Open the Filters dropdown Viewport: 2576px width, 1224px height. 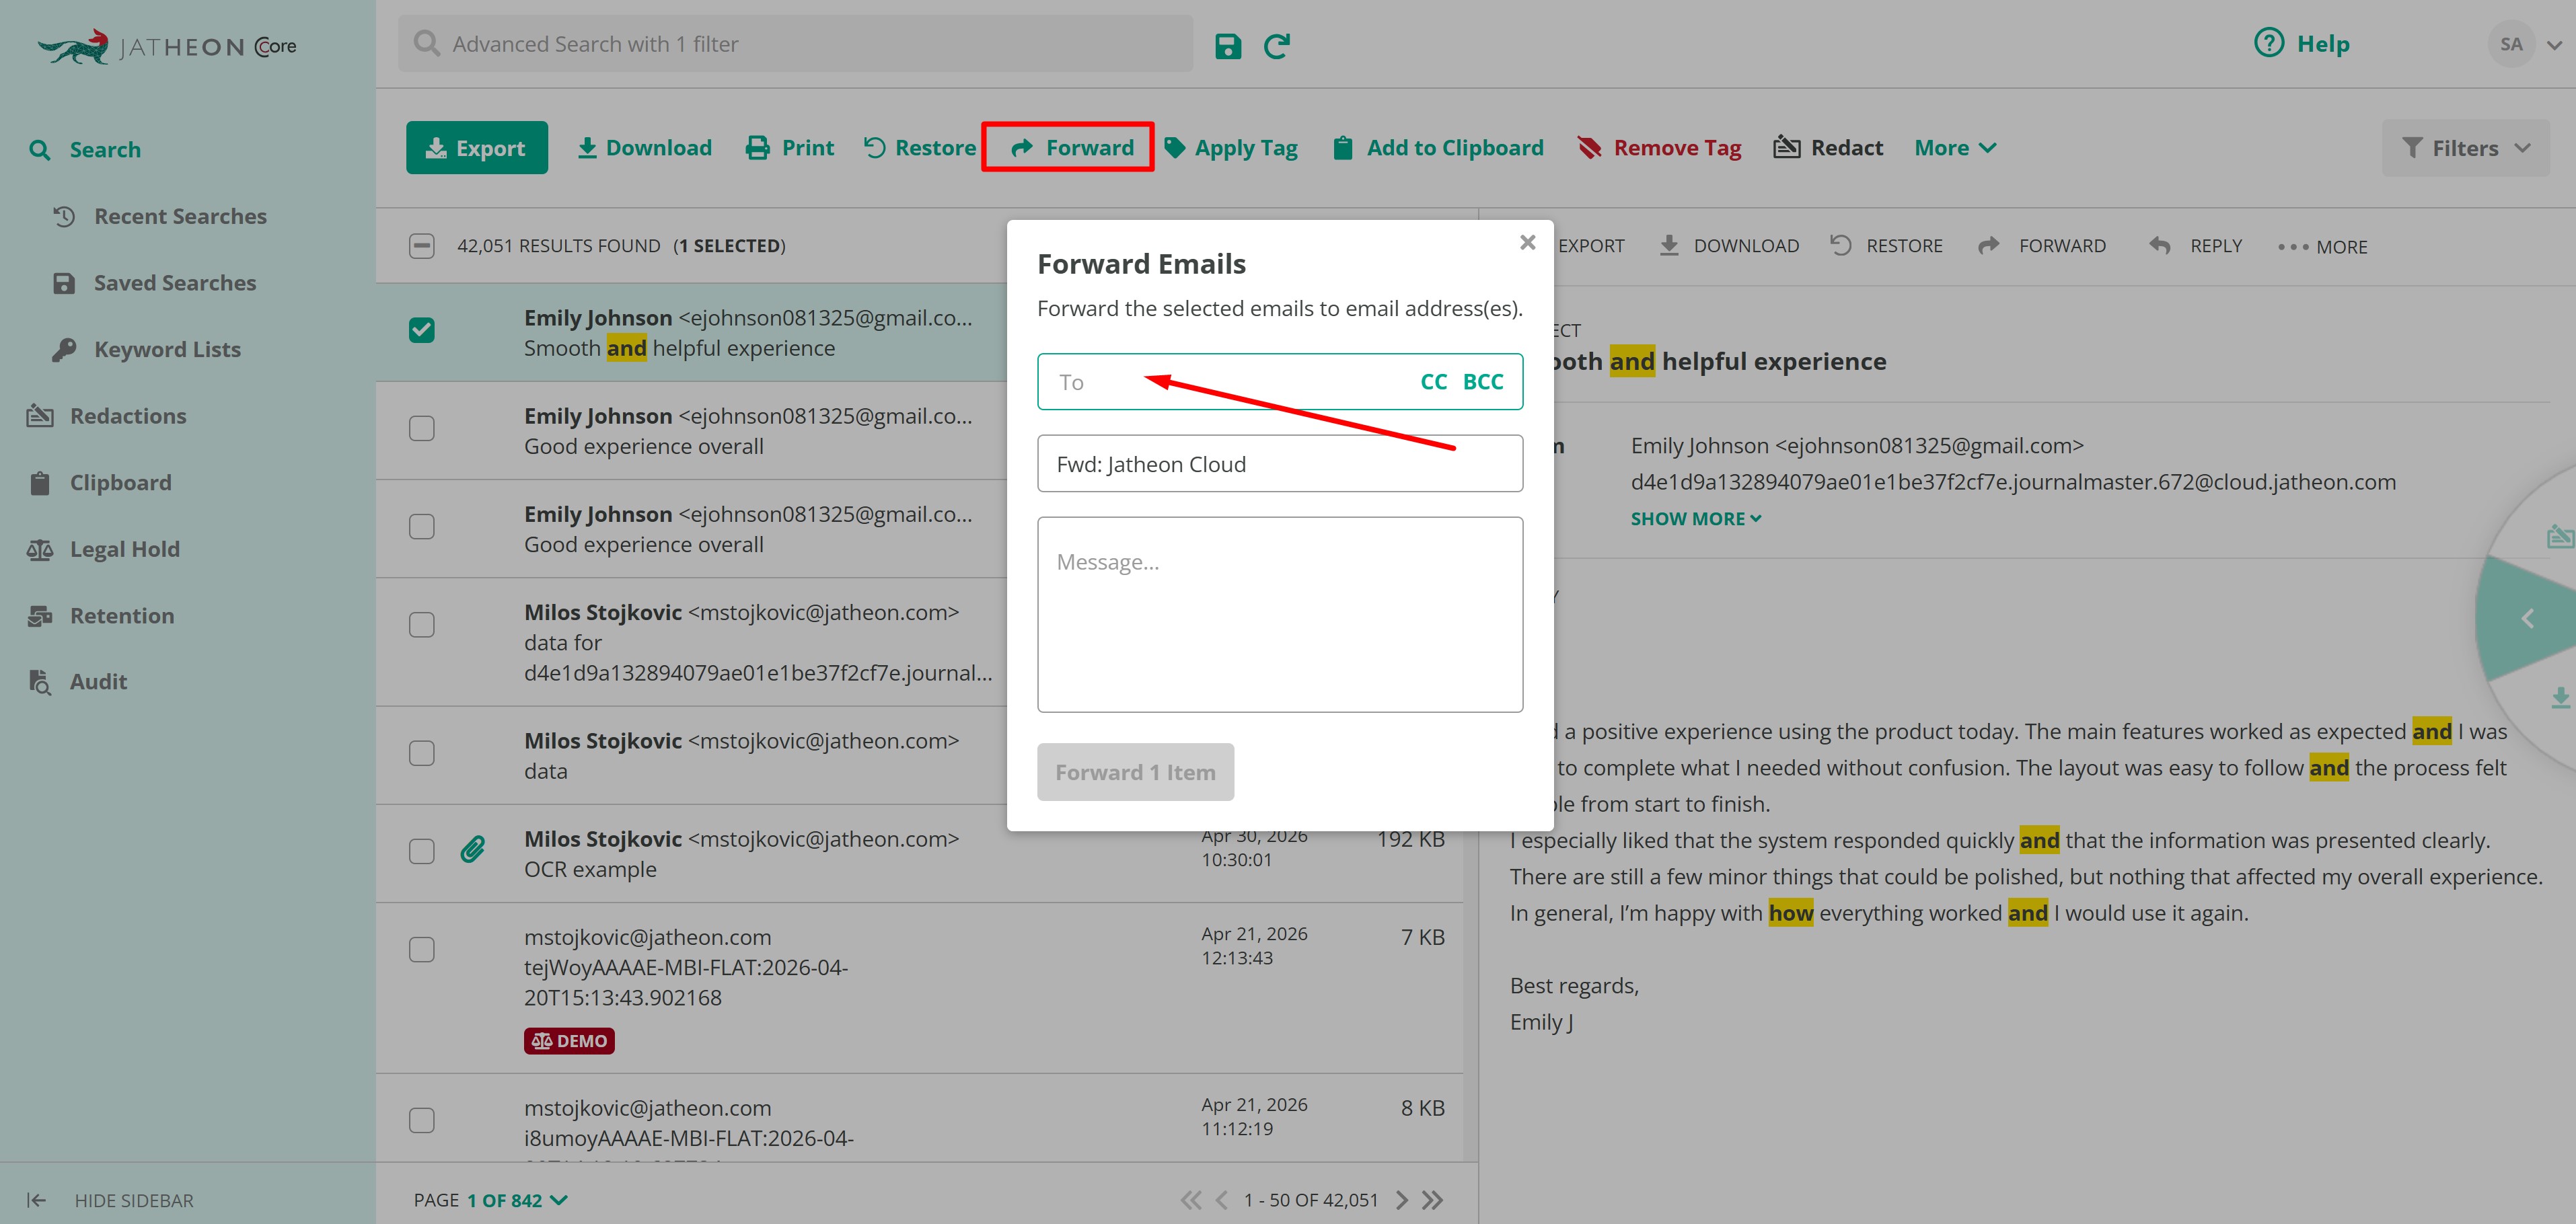click(x=2466, y=148)
